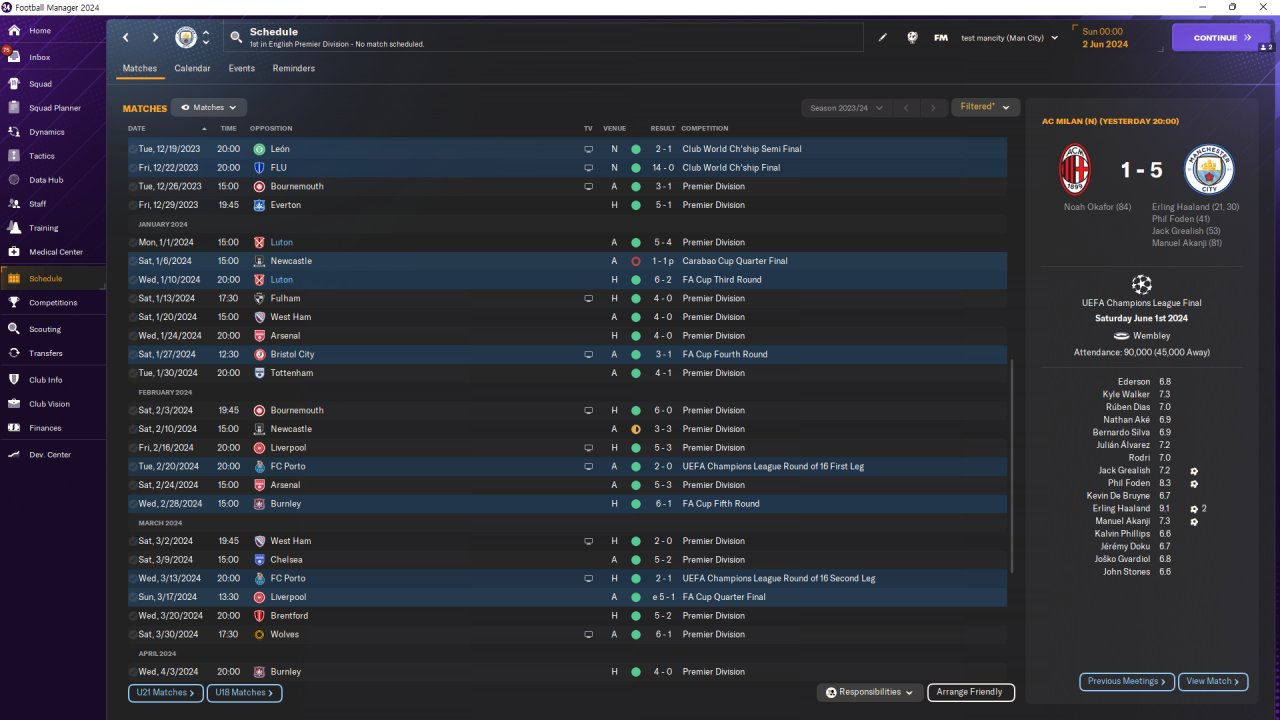This screenshot has width=1280, height=720.
Task: Click the search magnifier icon
Action: click(236, 38)
